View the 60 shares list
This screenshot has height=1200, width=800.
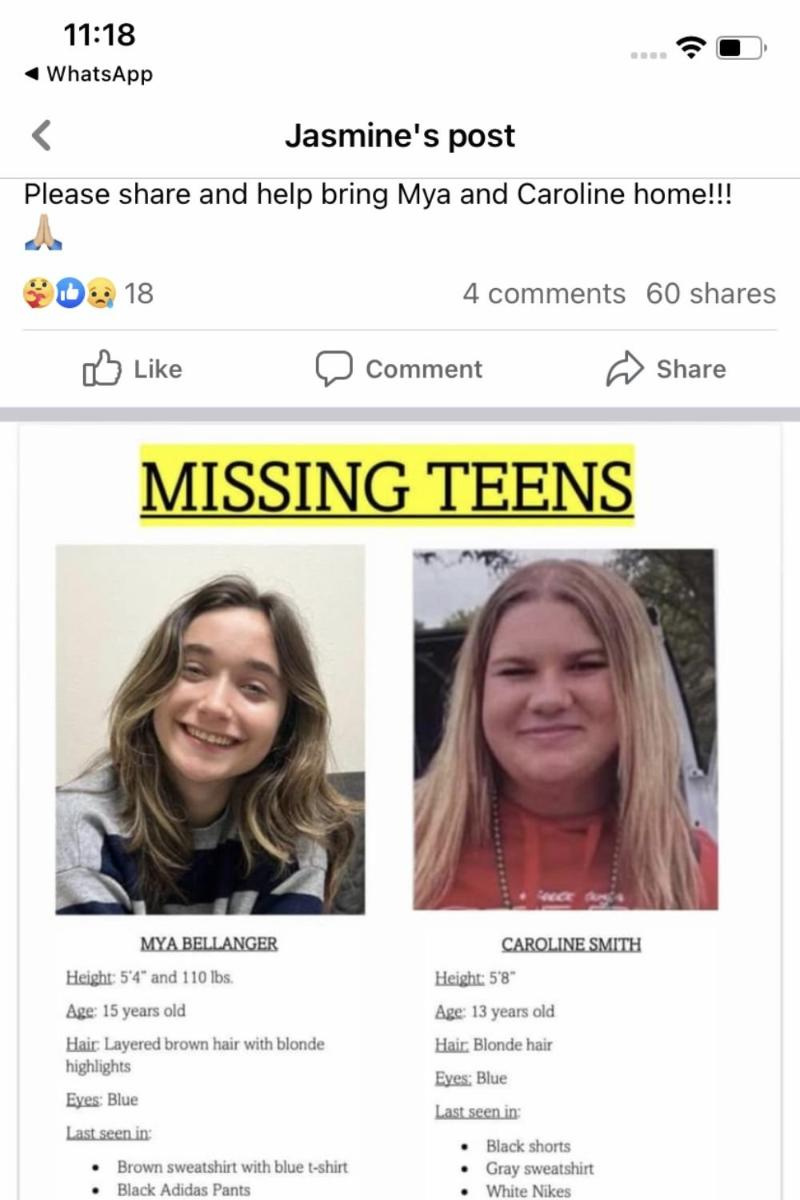pos(711,293)
